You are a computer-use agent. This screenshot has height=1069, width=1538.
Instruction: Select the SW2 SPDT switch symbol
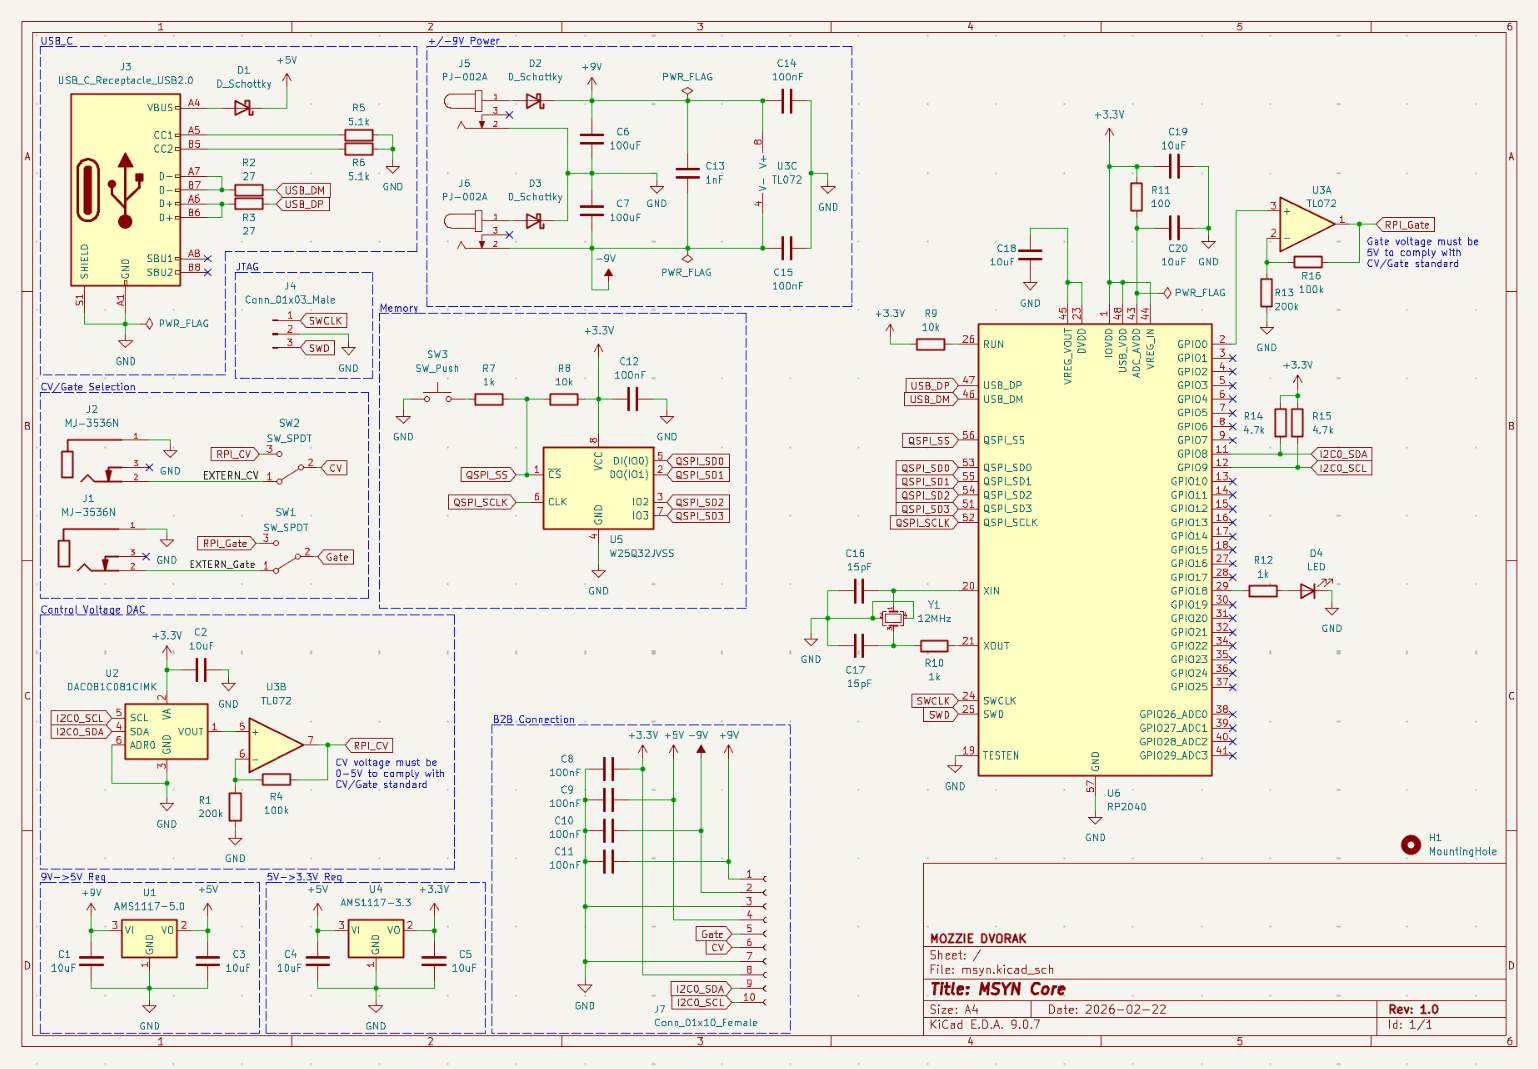tap(289, 466)
